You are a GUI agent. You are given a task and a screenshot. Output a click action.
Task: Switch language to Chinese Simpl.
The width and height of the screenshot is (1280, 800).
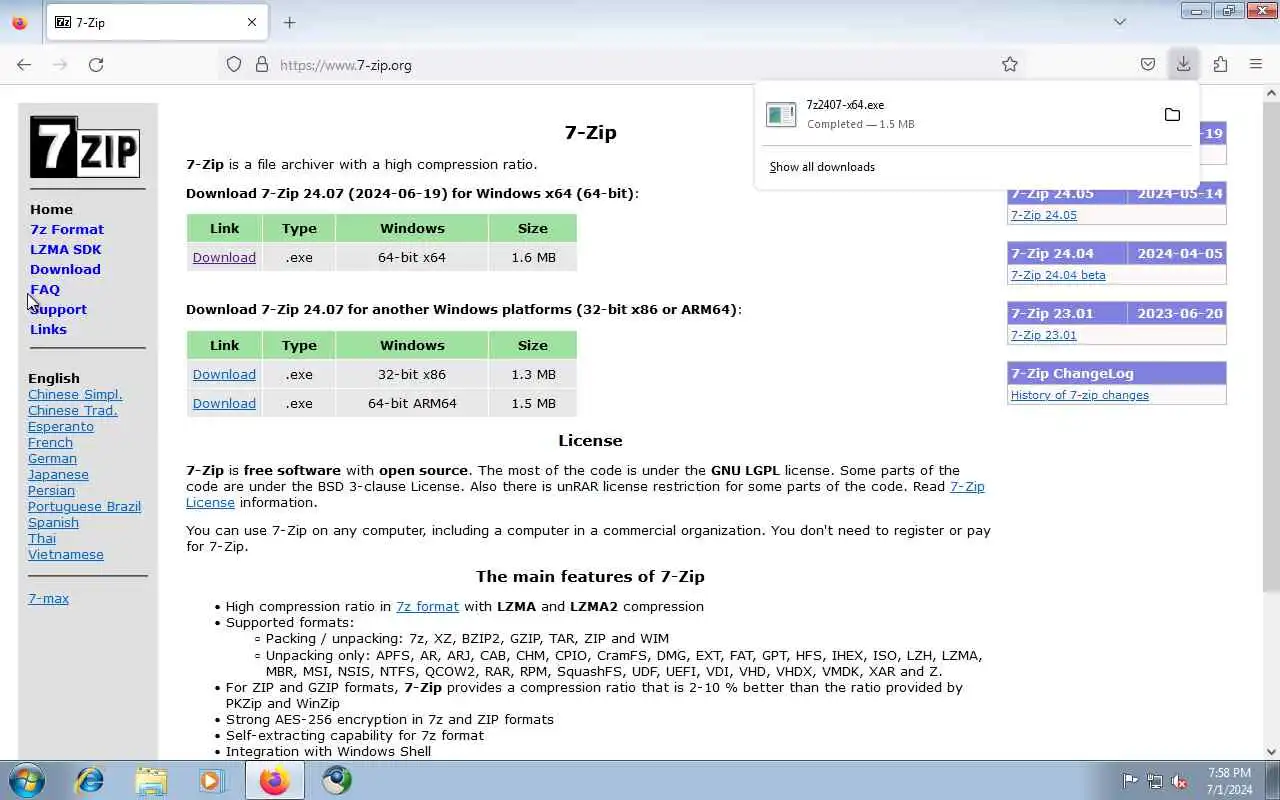click(75, 394)
